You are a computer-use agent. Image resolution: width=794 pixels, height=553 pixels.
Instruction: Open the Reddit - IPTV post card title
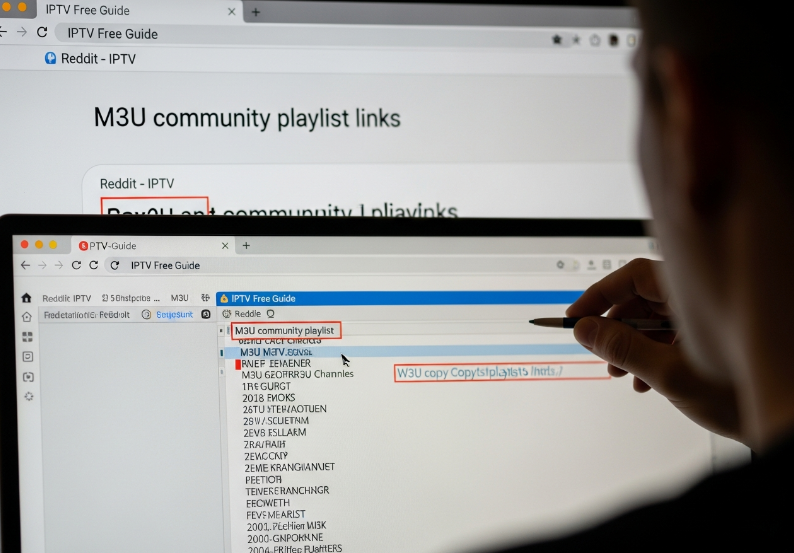click(137, 183)
